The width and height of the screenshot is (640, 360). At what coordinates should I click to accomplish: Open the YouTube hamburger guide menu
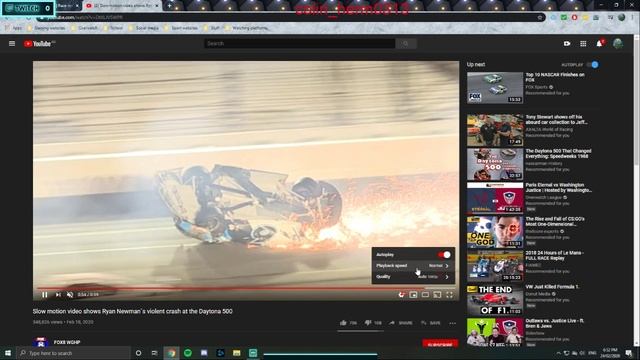click(12, 44)
